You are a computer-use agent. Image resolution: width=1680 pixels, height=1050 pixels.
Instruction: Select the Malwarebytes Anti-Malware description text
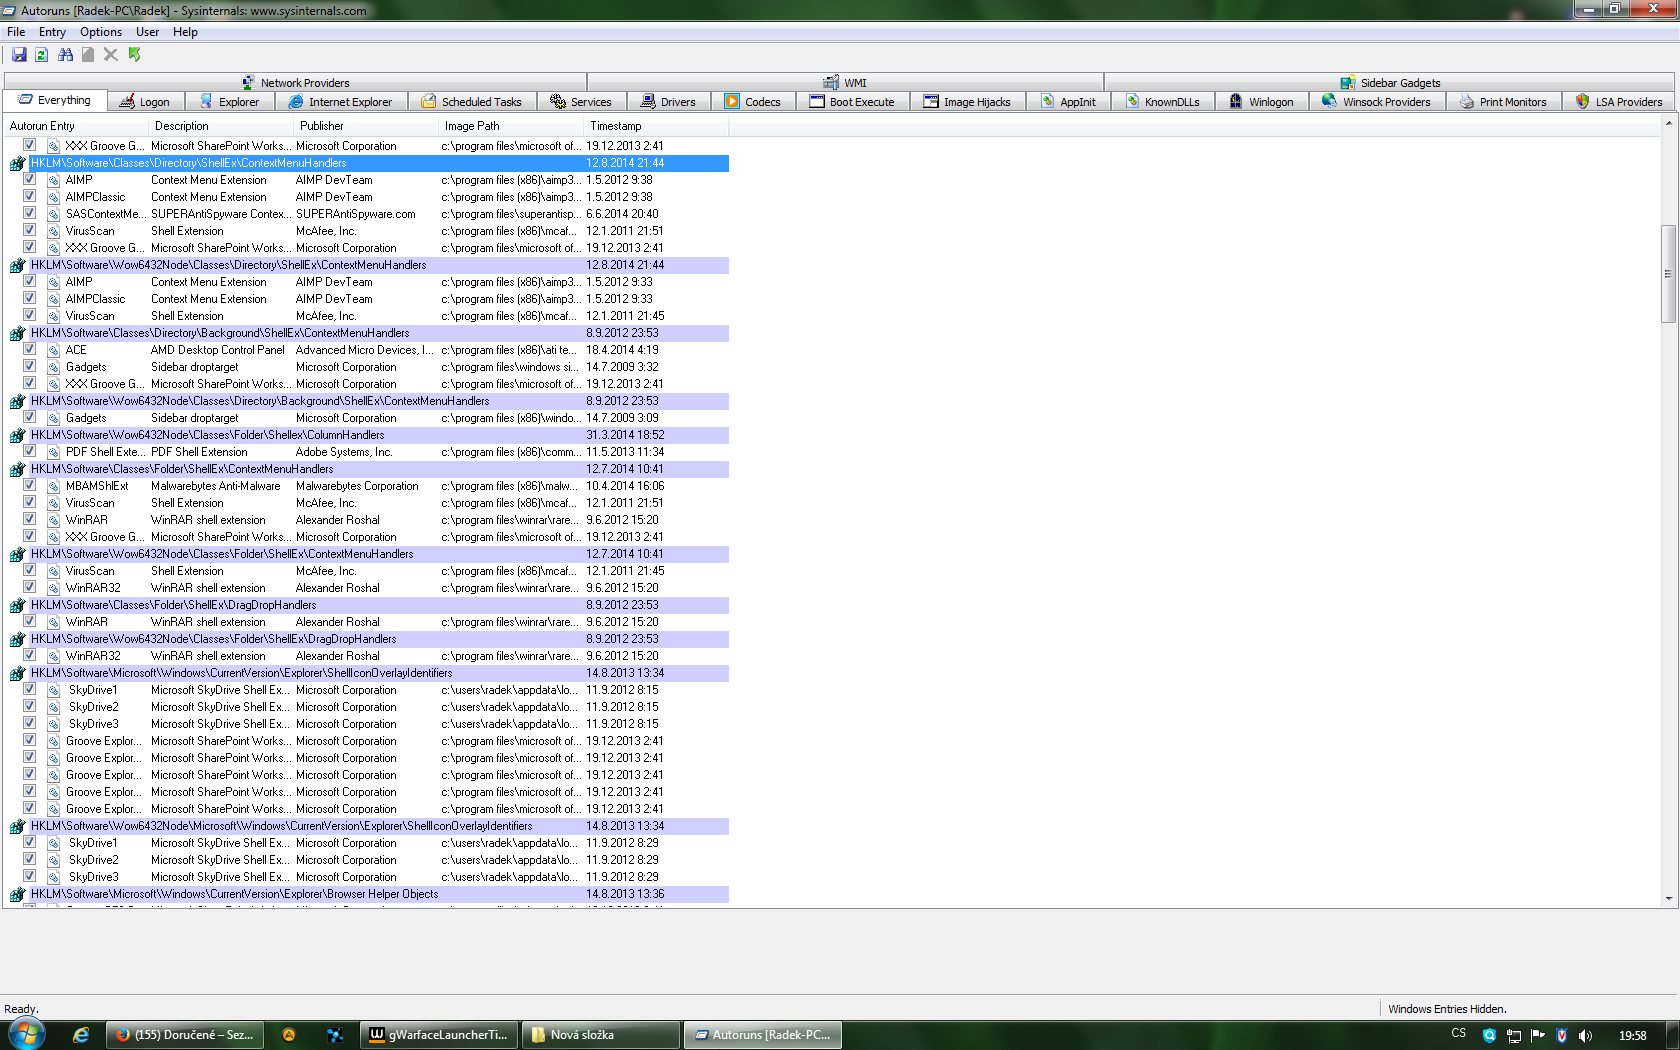tap(216, 486)
